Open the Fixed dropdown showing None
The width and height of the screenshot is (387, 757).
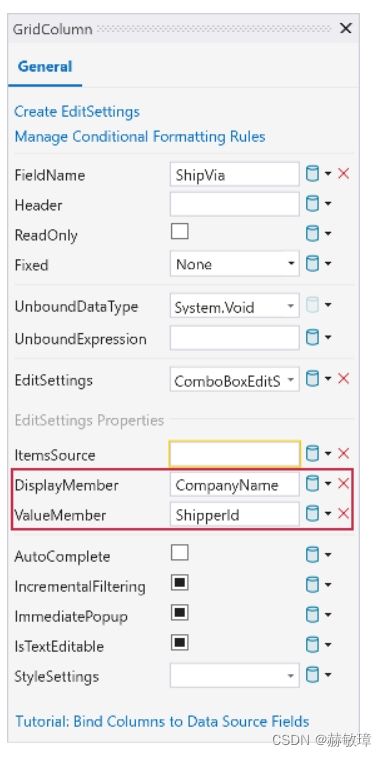(x=235, y=264)
